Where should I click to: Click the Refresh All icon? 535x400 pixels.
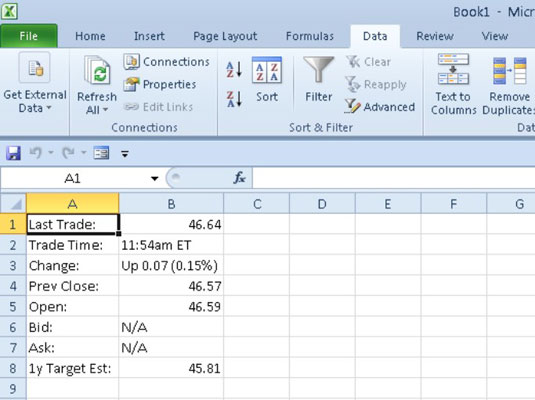pos(98,71)
